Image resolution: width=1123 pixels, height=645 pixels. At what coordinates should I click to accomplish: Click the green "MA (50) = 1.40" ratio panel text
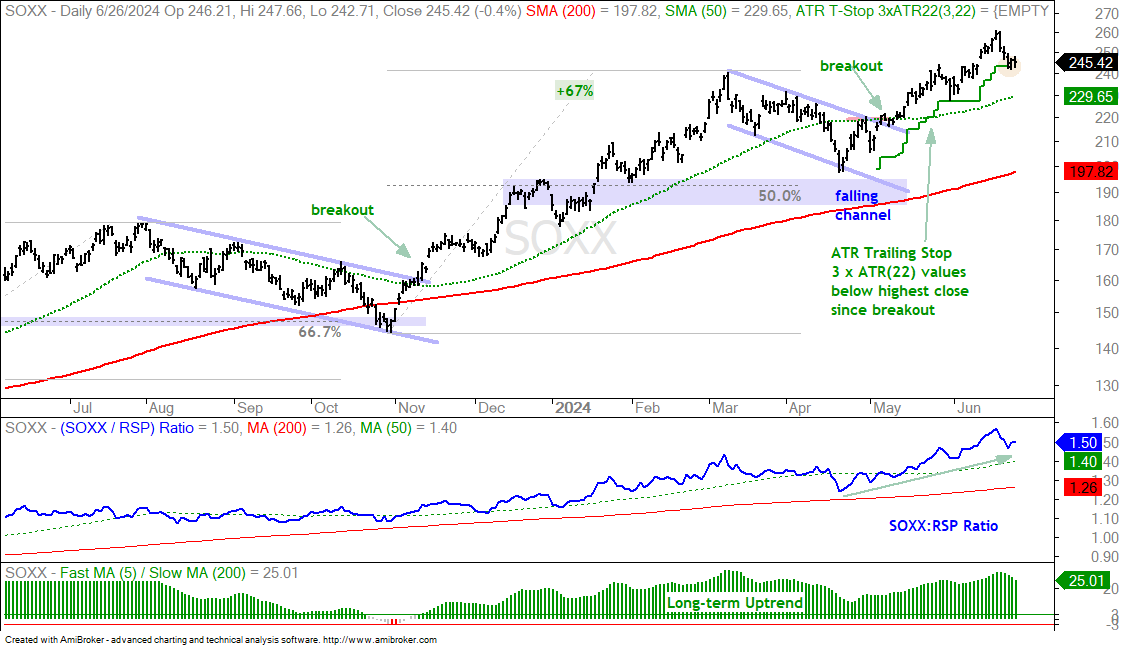[410, 428]
